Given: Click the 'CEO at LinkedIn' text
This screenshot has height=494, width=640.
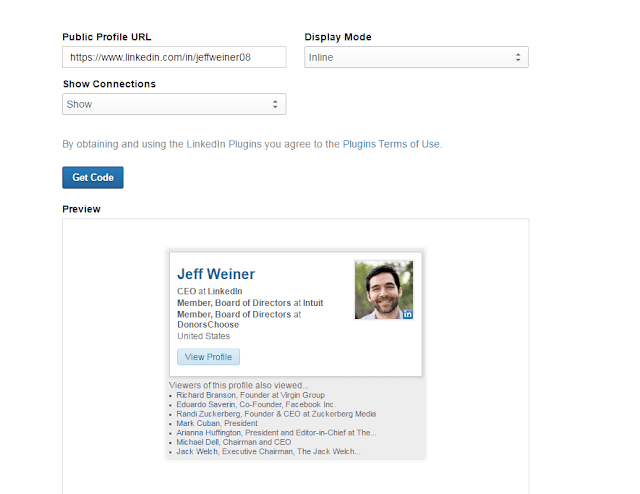Looking at the screenshot, I should pos(210,291).
